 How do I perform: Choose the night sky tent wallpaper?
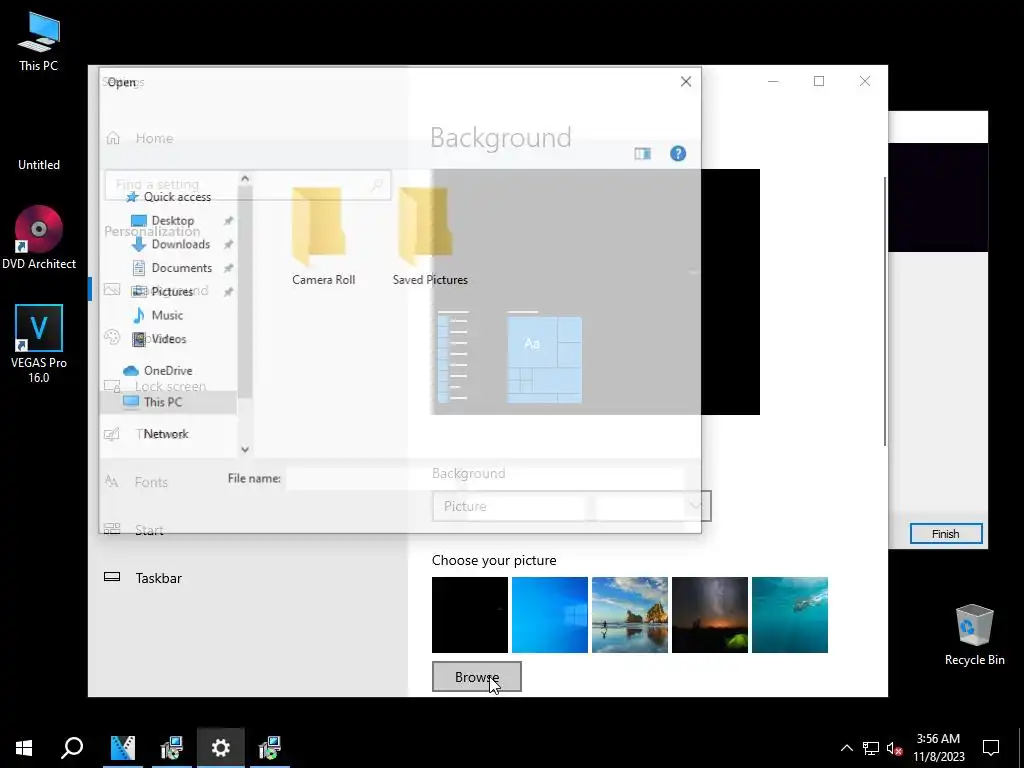710,615
